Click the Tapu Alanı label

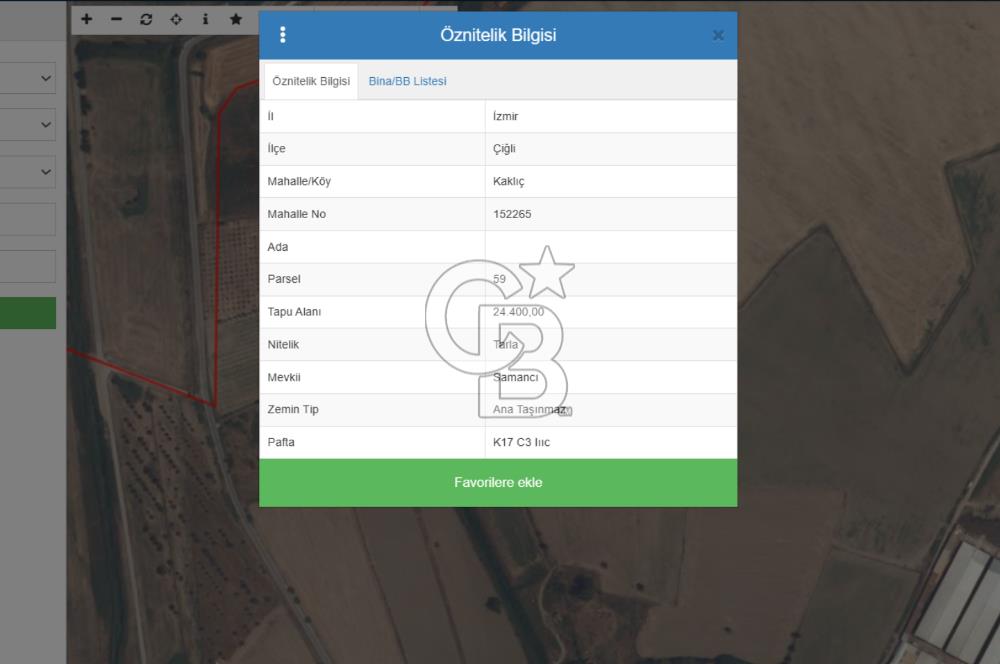294,312
